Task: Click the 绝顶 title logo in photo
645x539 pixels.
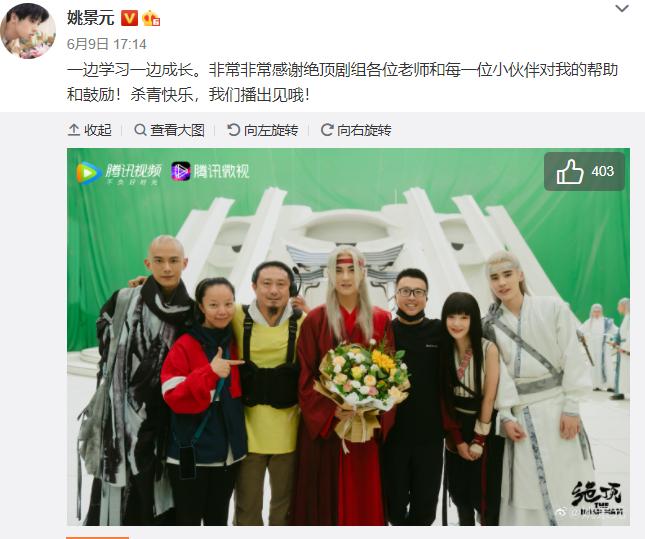Action: click(x=596, y=499)
